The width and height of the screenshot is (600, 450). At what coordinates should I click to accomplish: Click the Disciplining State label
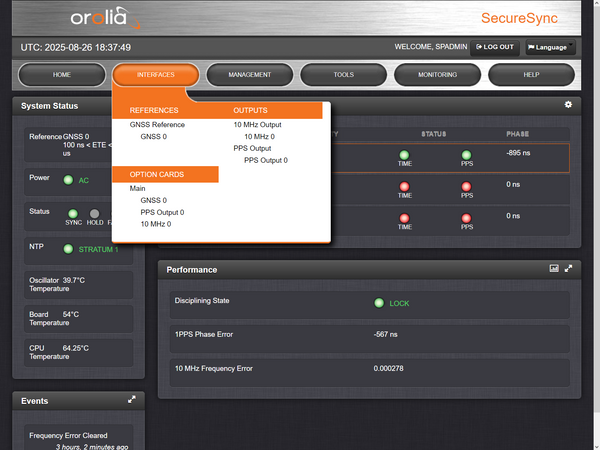coord(202,301)
